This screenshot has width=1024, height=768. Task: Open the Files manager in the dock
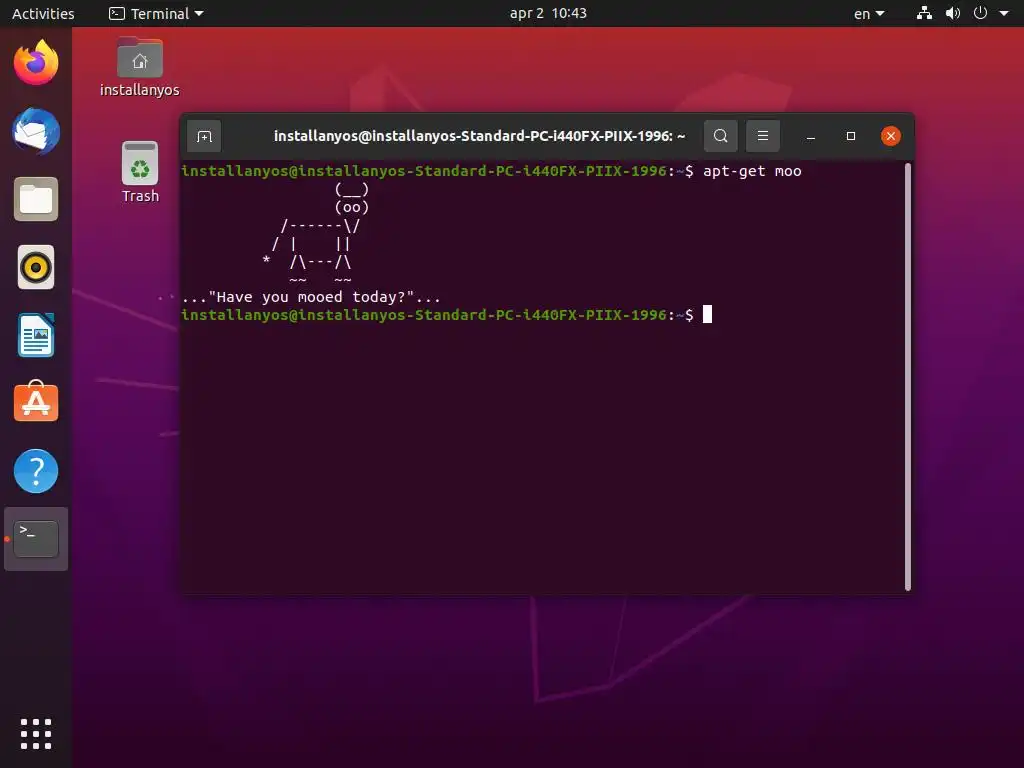[x=36, y=199]
